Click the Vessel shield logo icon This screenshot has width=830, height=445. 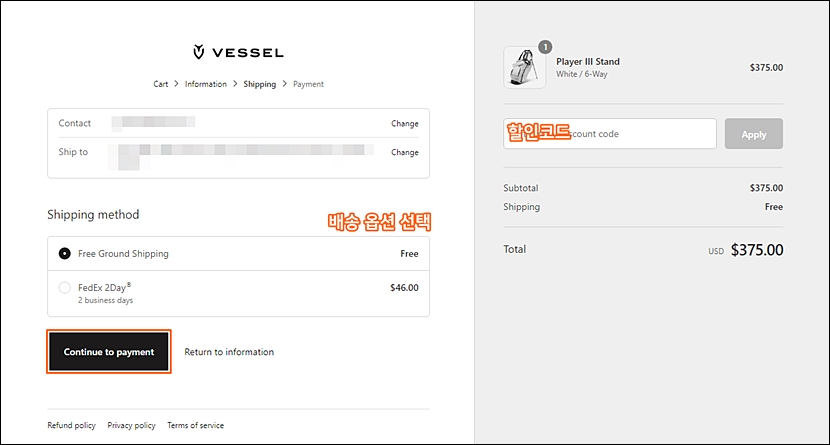click(199, 52)
